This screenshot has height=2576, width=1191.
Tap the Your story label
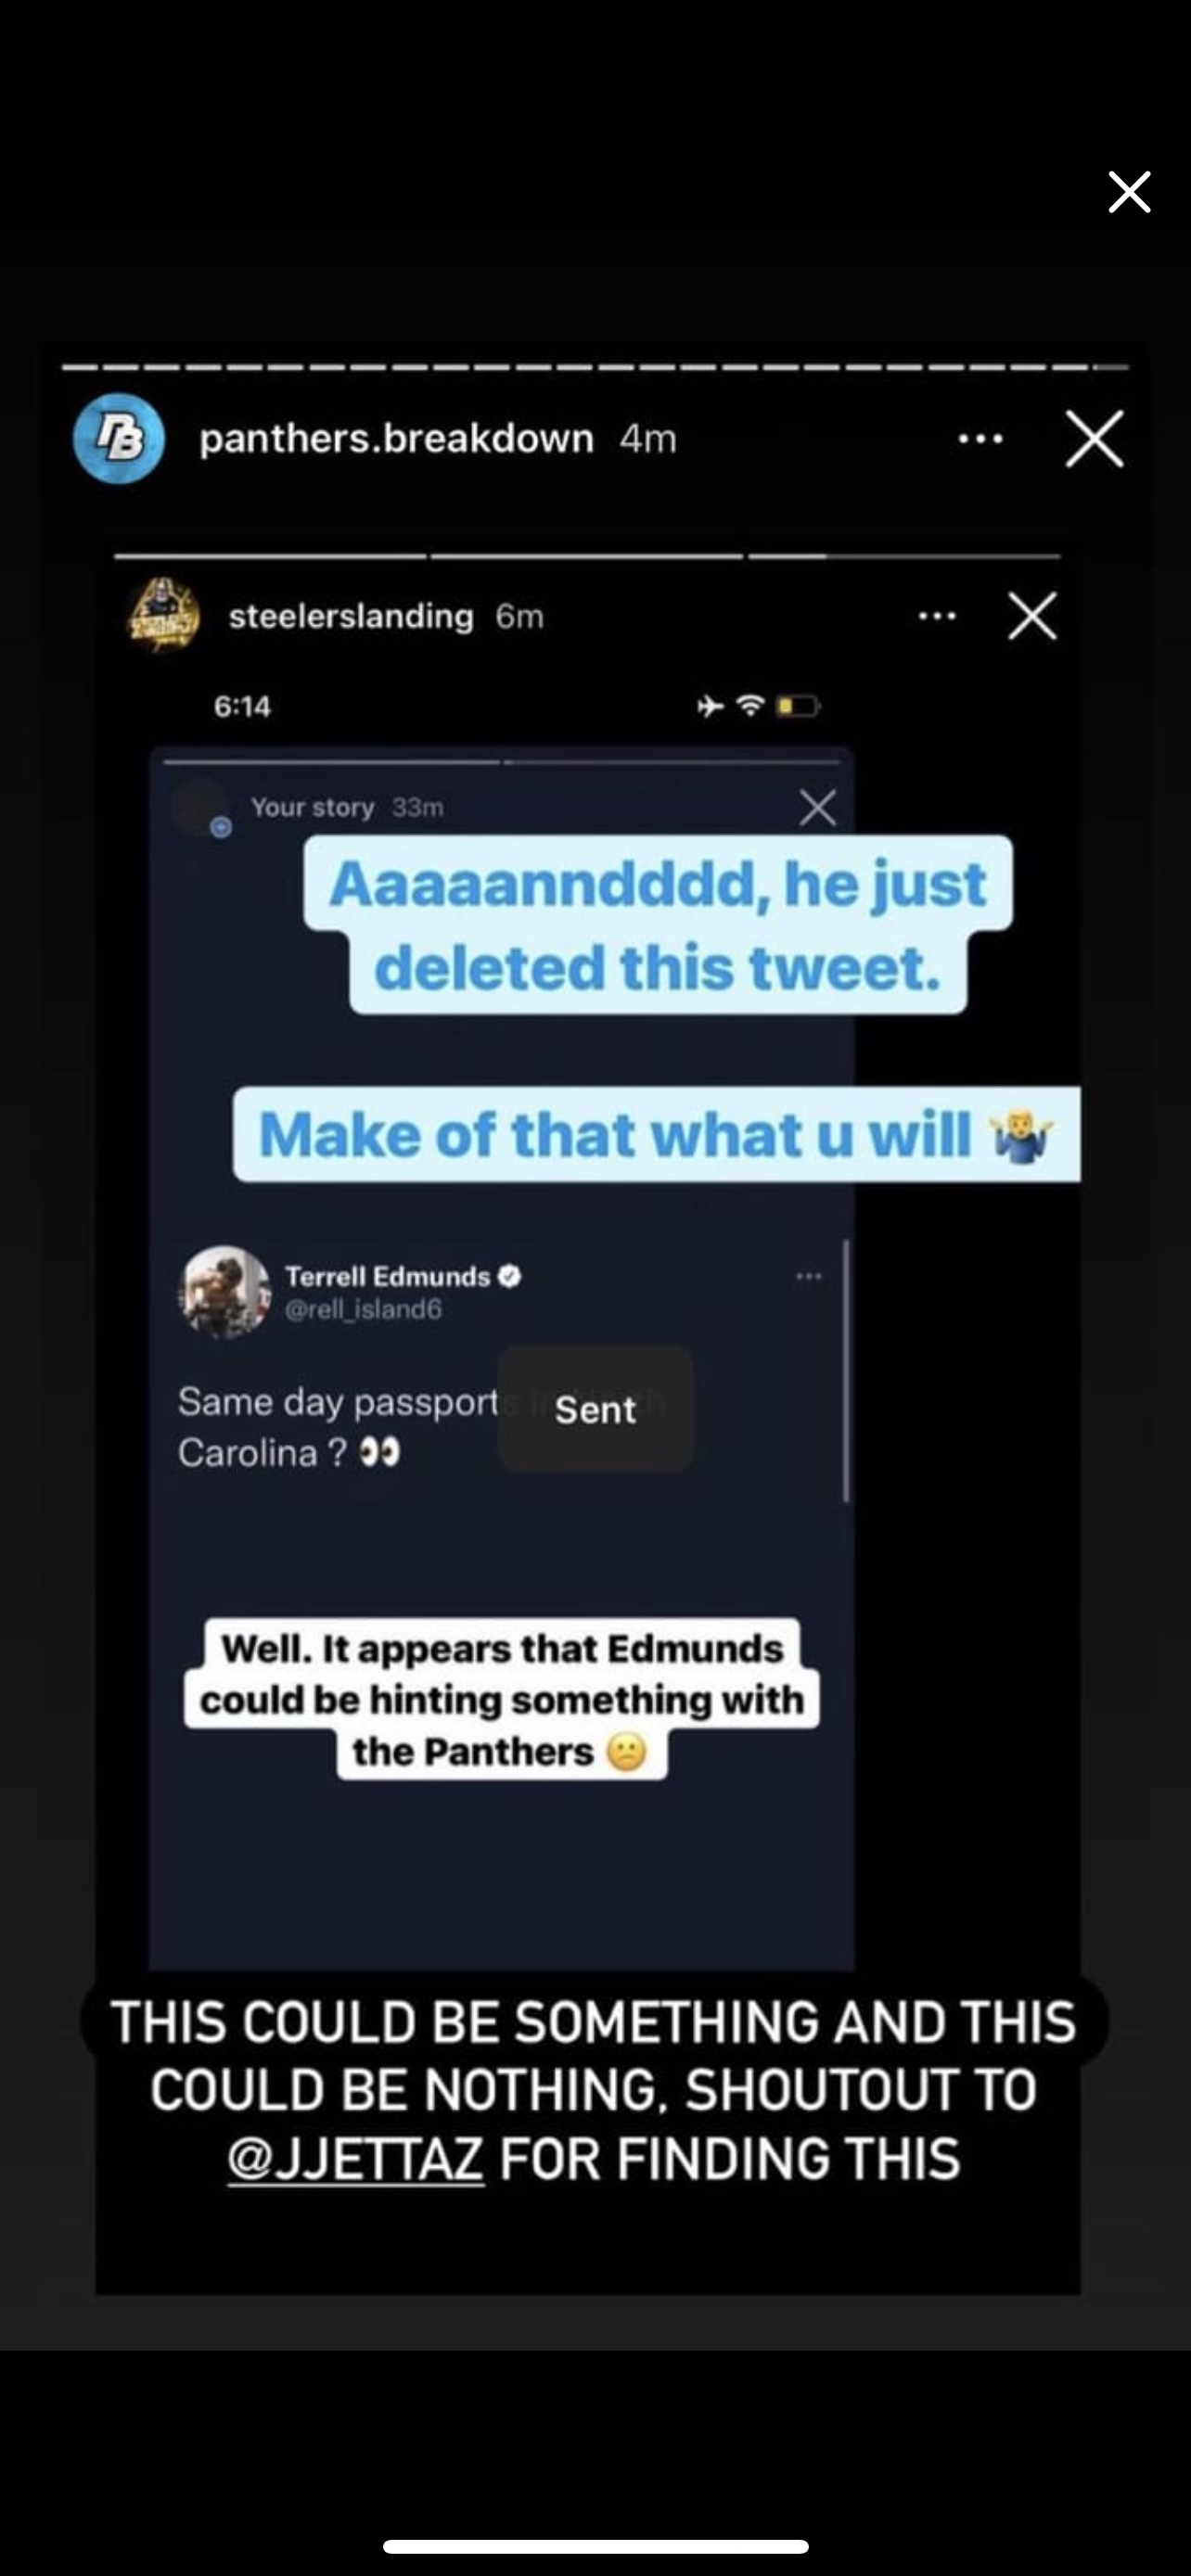tap(312, 807)
